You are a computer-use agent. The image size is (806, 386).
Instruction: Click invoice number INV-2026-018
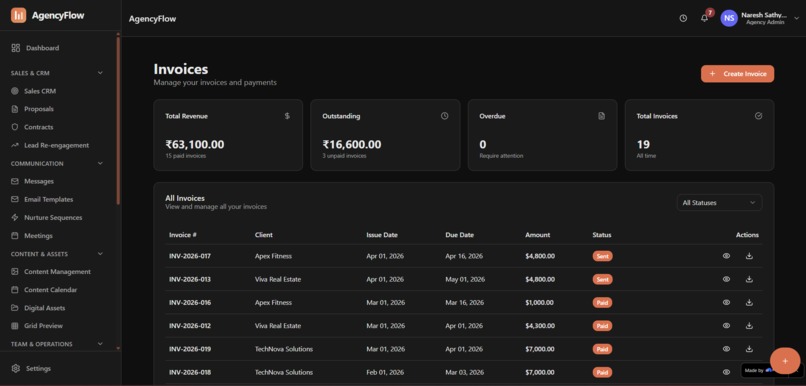190,372
